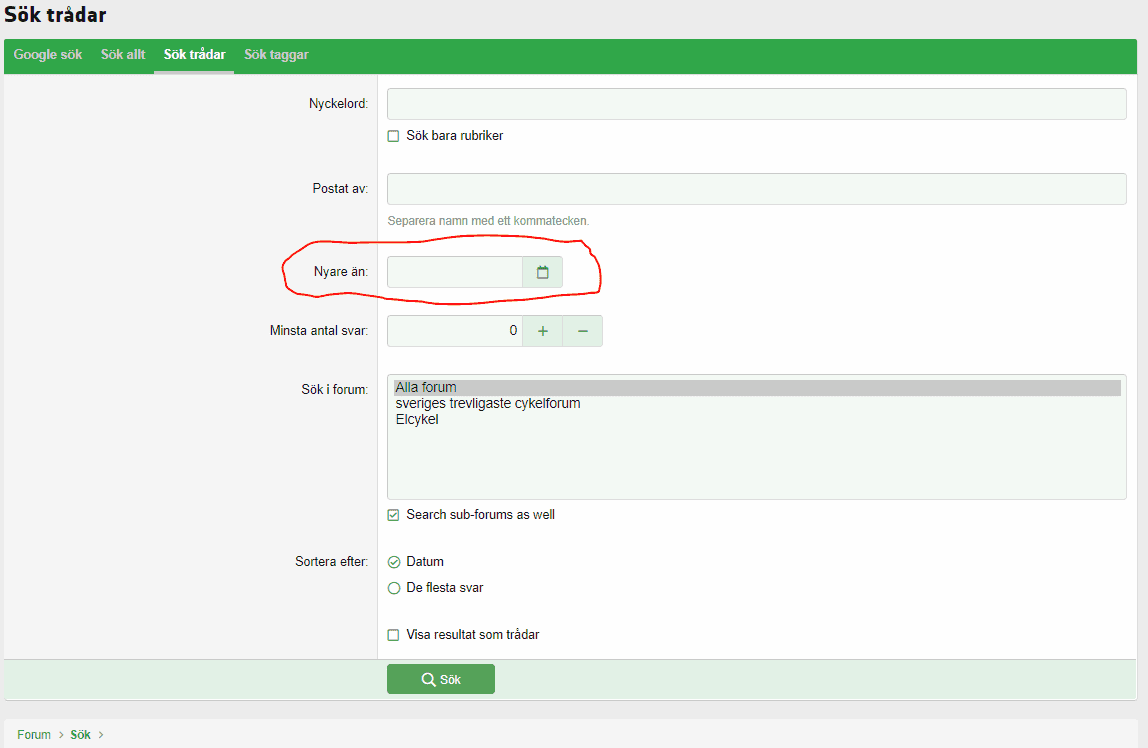
Task: Click the Sök breadcrumb link
Action: (80, 735)
